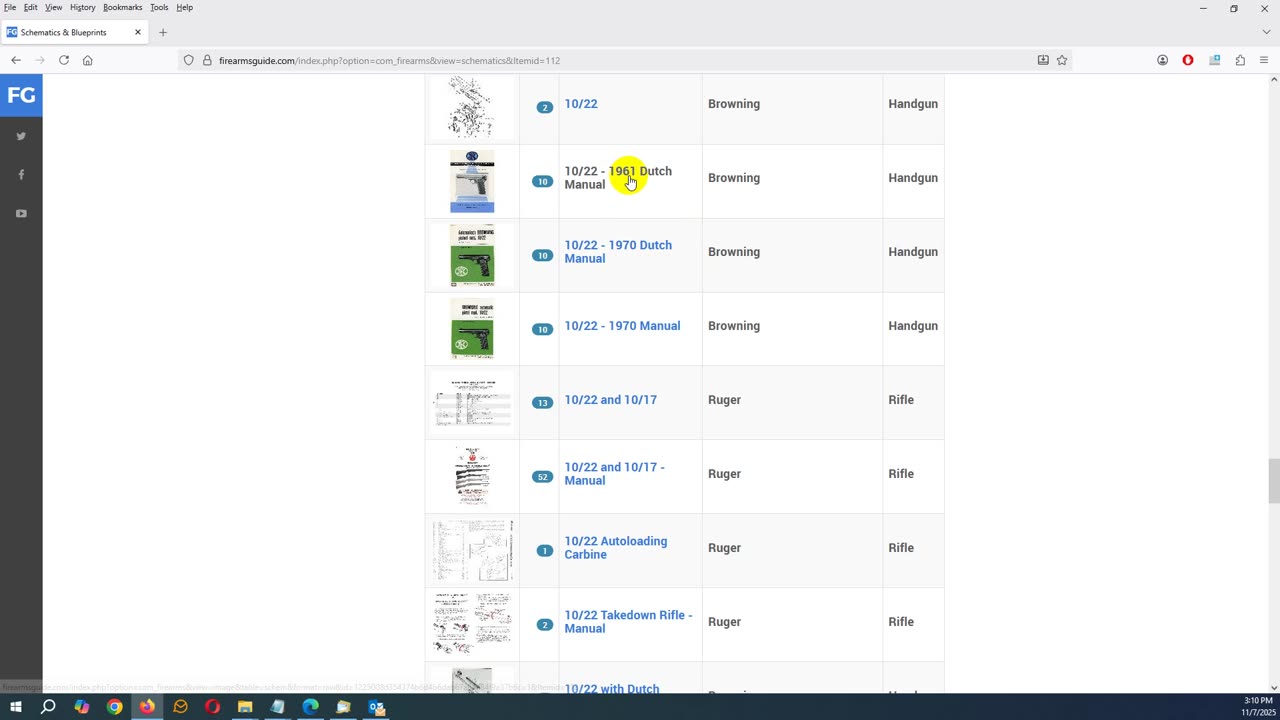Viewport: 1280px width, 720px height.
Task: Reload the page with the refresh icon
Action: [64, 60]
